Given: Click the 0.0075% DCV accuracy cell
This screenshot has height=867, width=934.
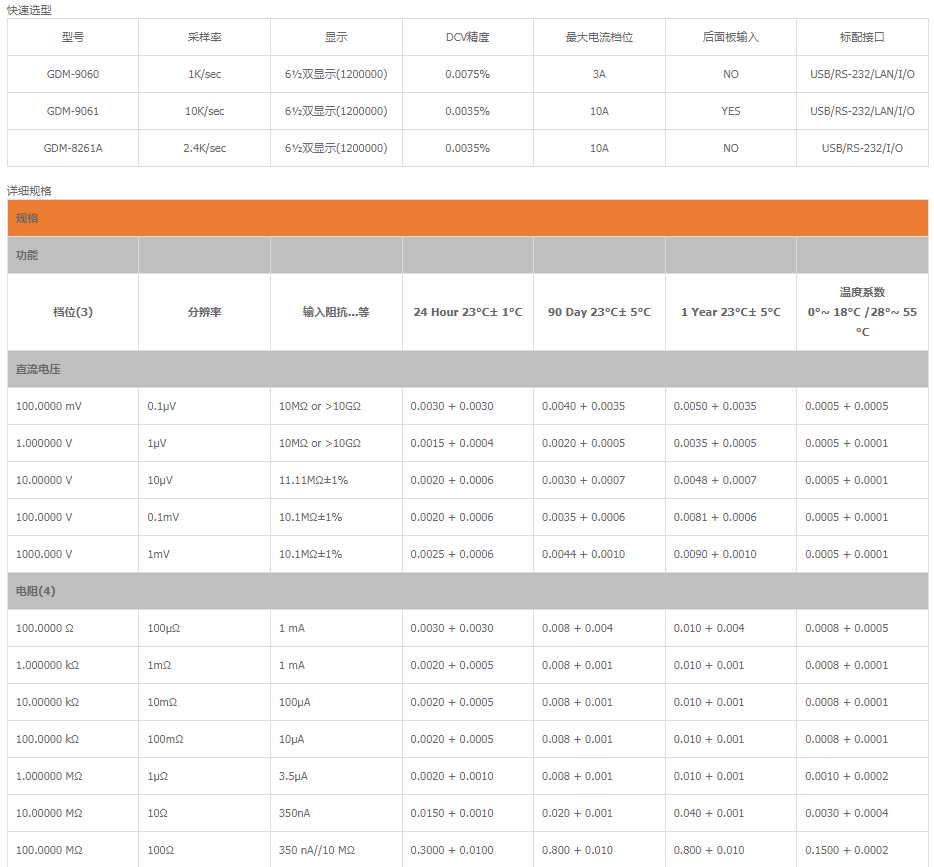Looking at the screenshot, I should coord(468,74).
